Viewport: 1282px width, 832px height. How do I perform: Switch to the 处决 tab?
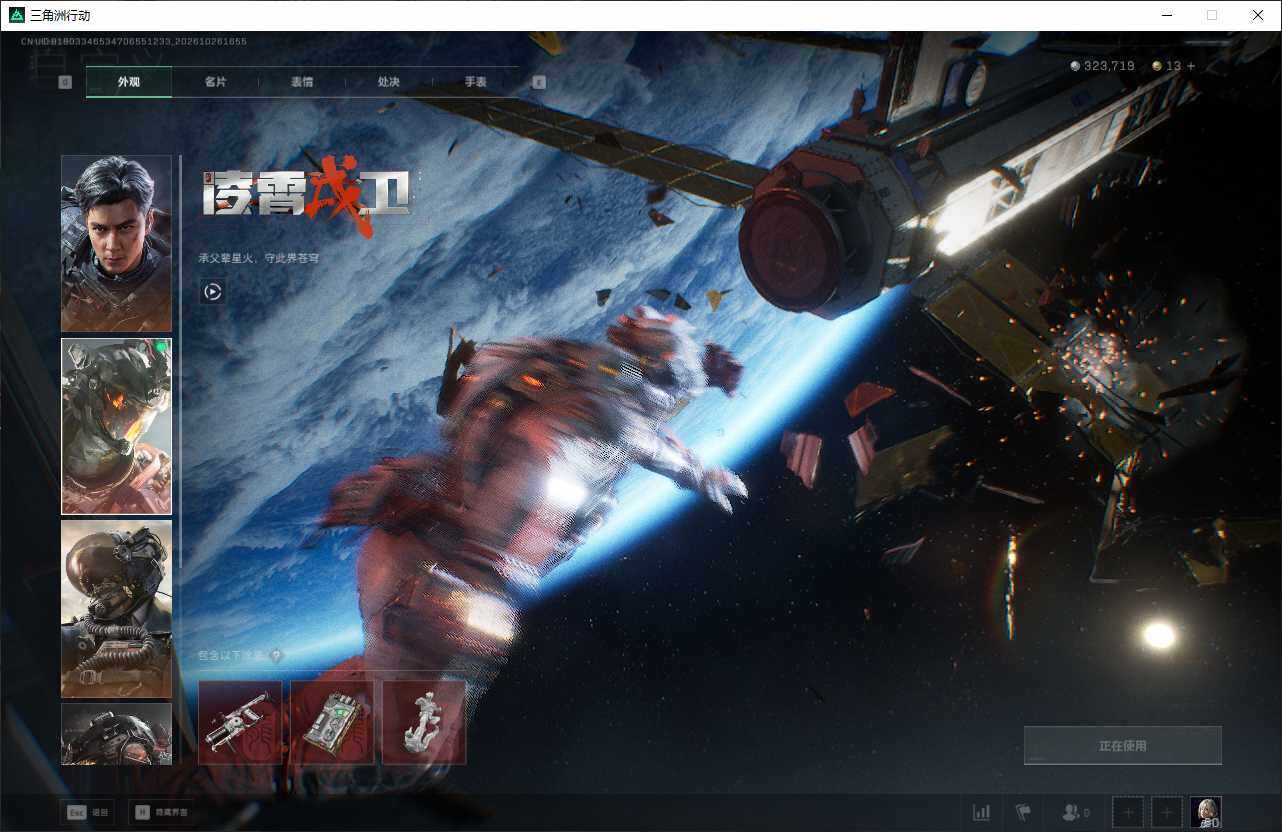[389, 82]
